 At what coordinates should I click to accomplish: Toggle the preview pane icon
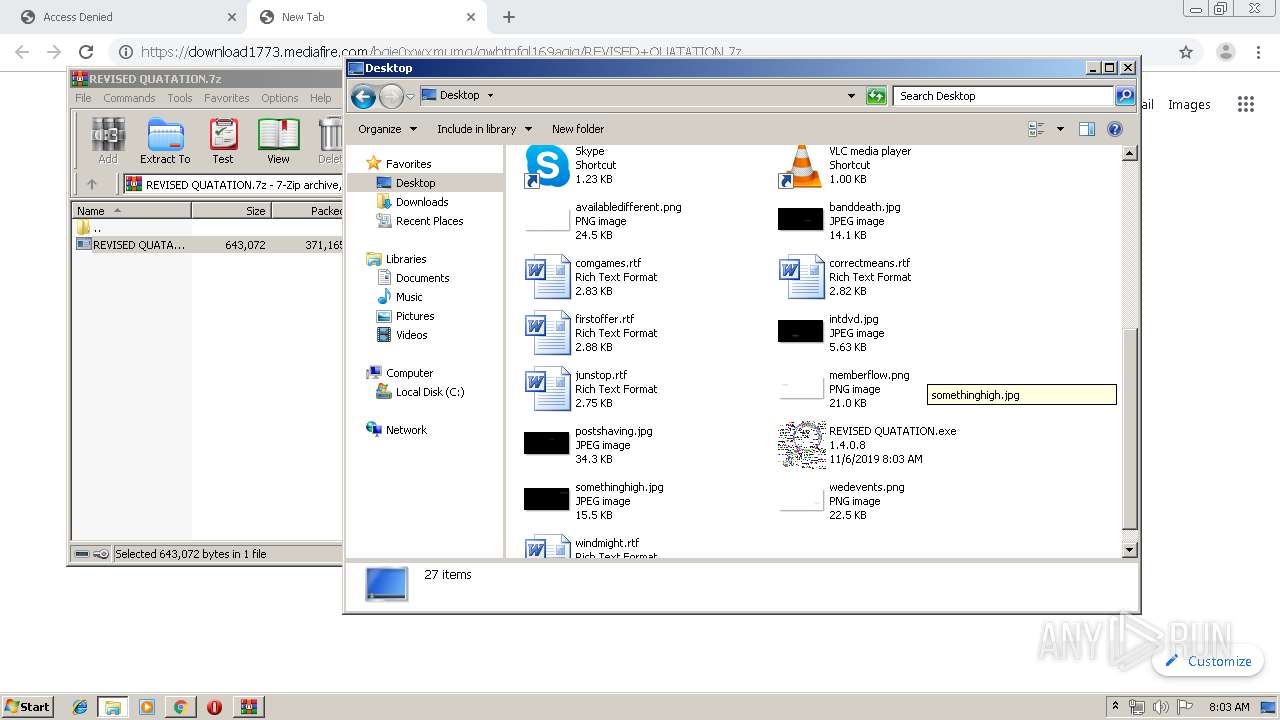[x=1087, y=129]
